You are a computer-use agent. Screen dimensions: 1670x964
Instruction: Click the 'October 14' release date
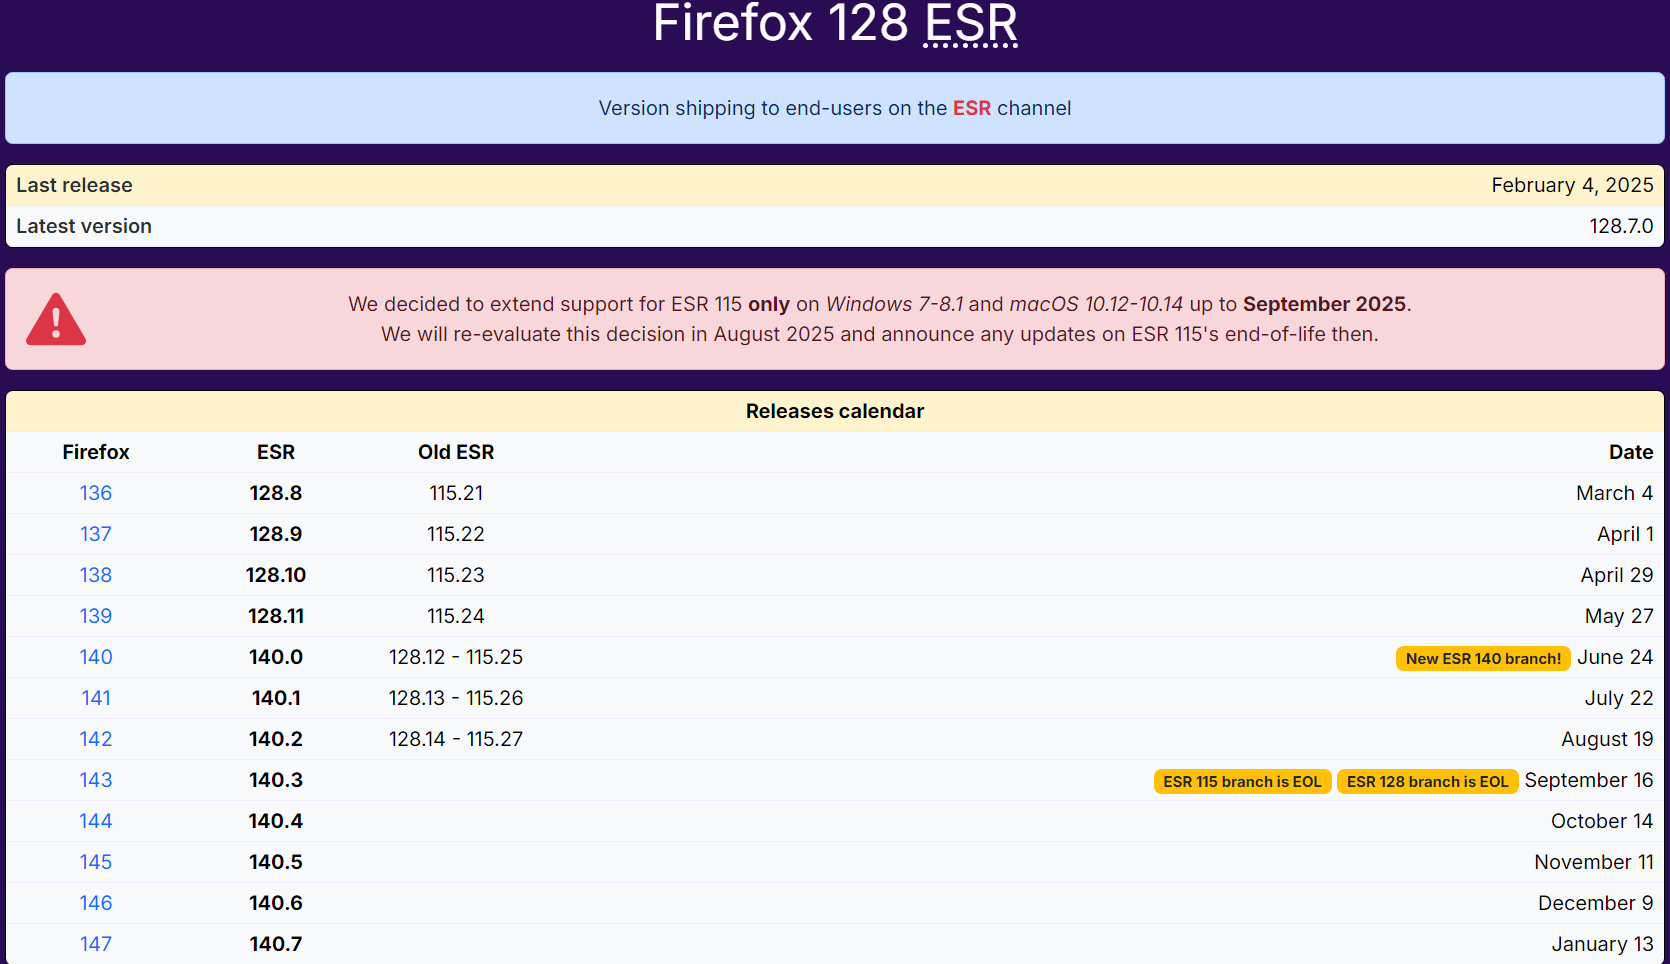[x=1602, y=821]
